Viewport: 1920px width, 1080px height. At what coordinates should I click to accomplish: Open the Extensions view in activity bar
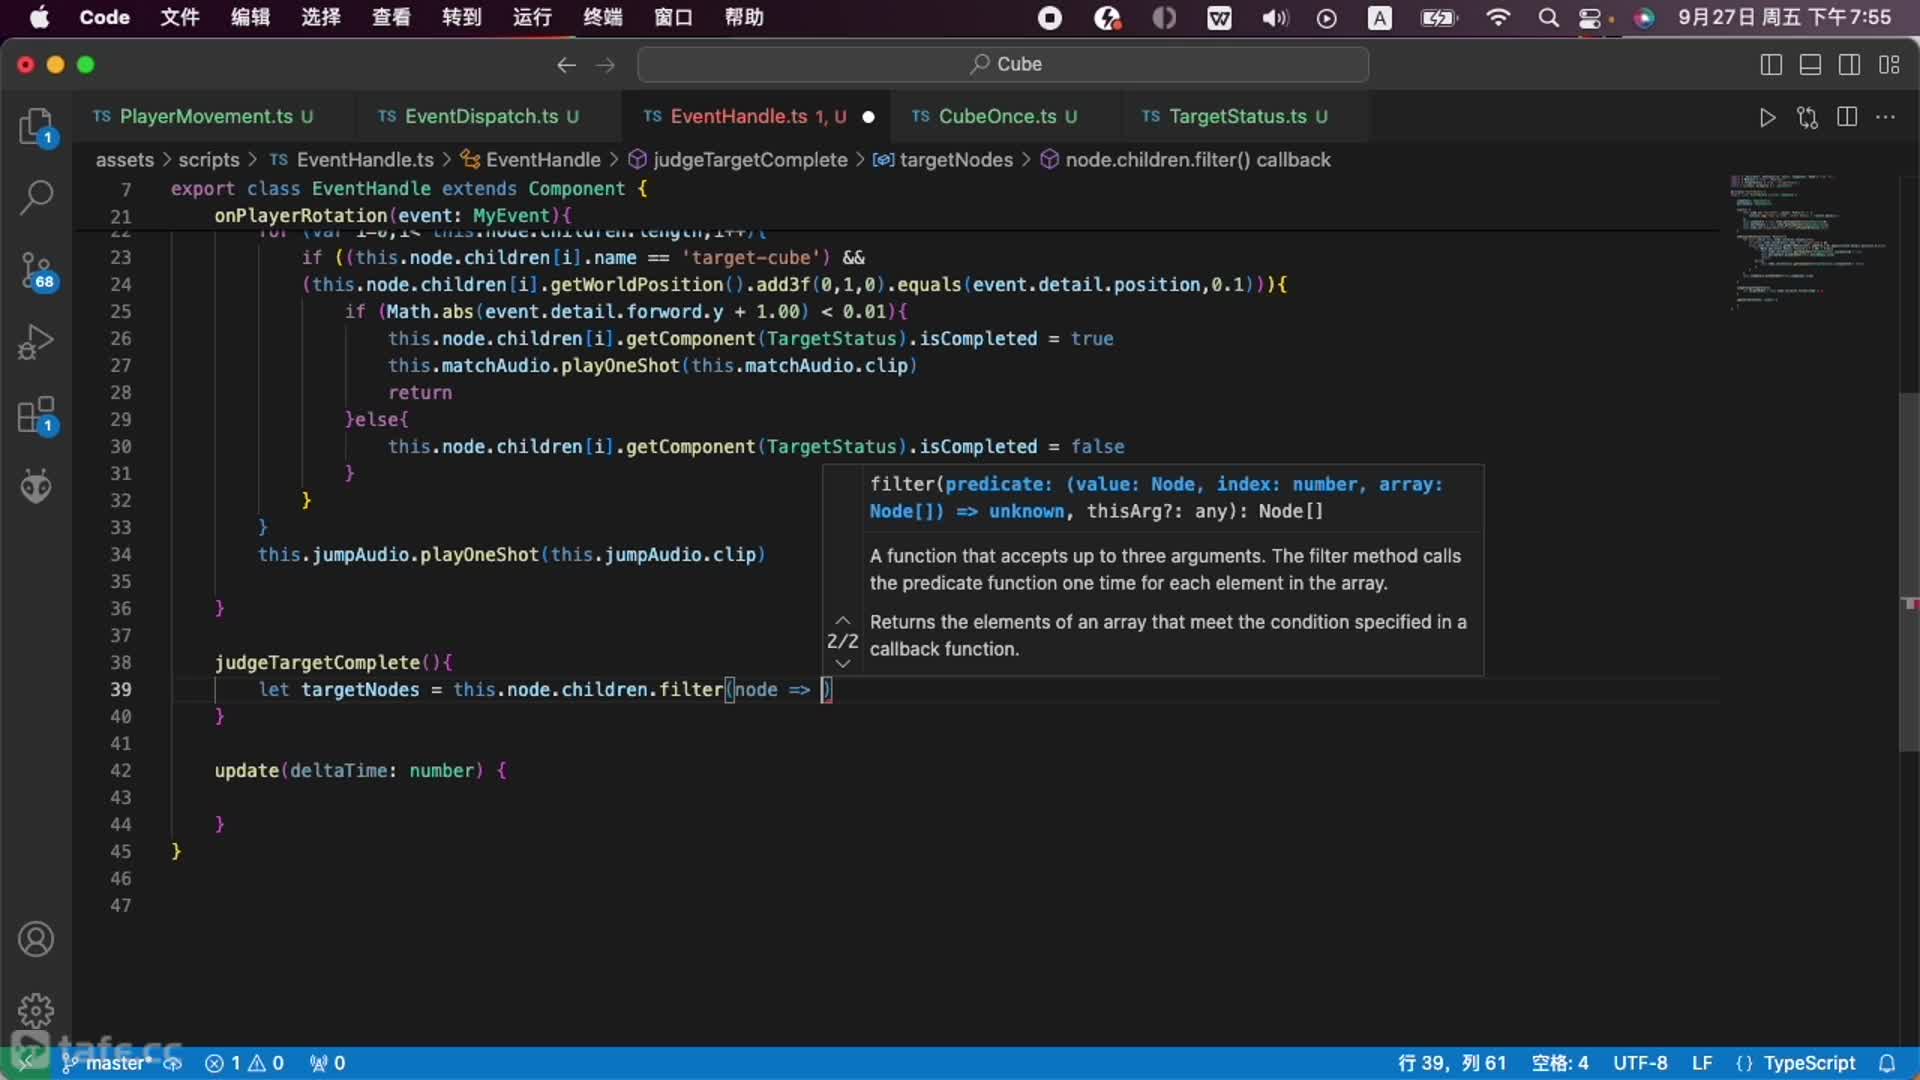click(x=36, y=415)
